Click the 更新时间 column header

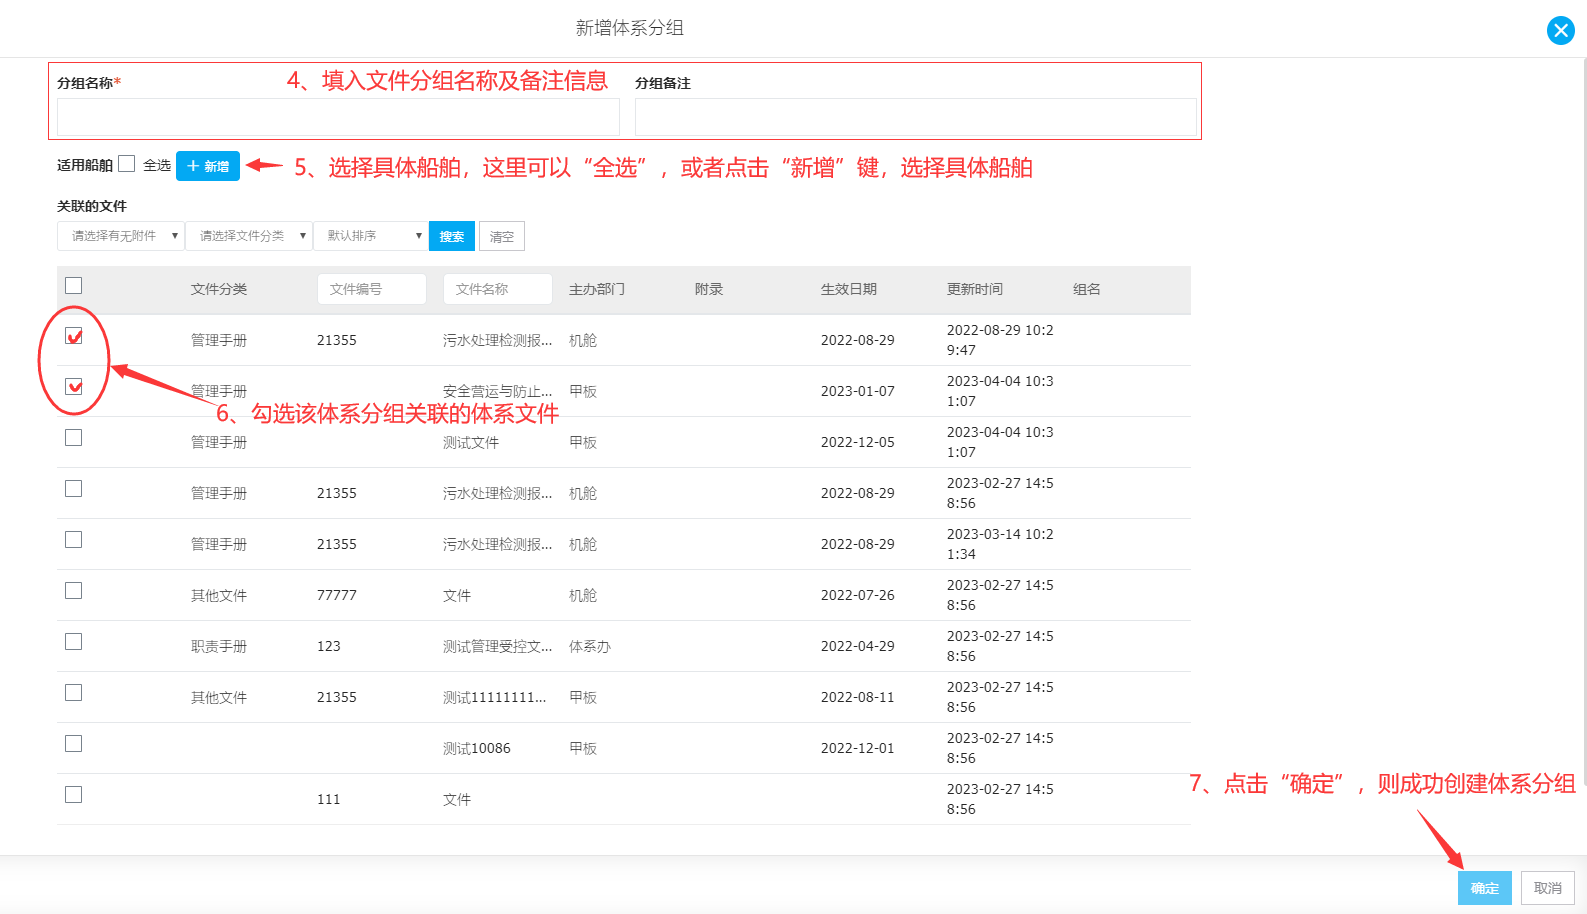coord(975,289)
